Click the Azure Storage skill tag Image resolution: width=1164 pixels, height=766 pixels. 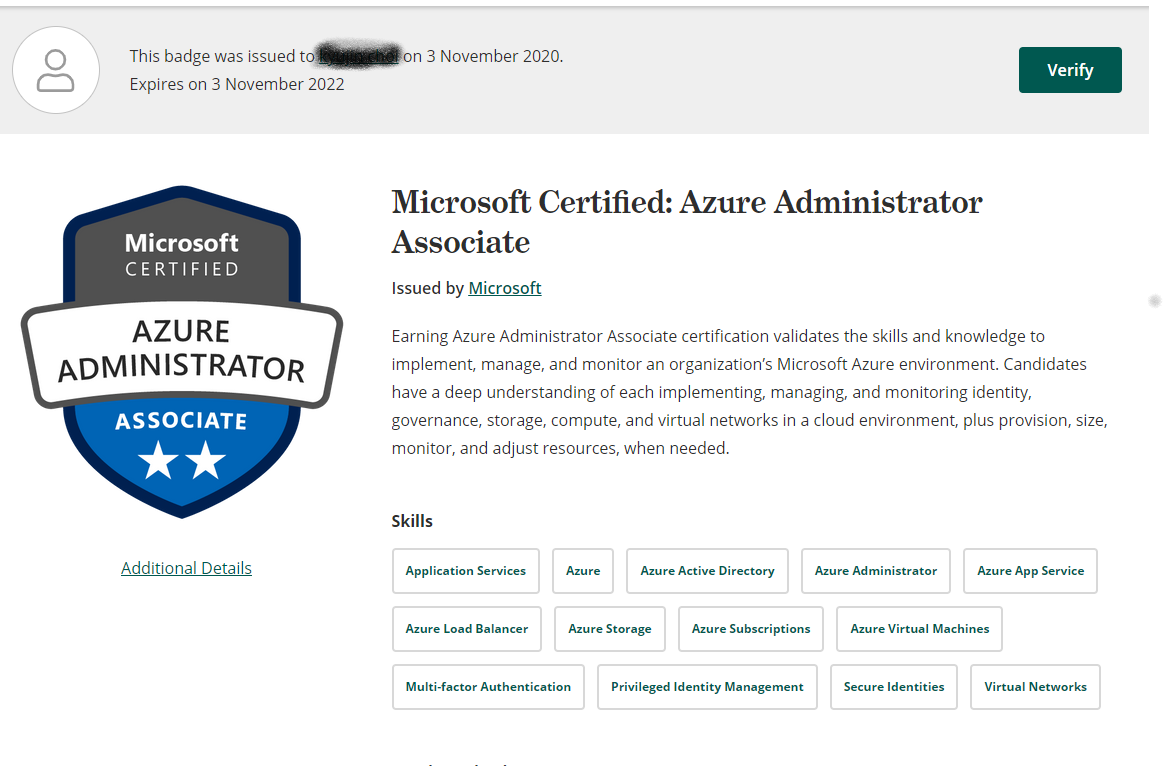(609, 629)
